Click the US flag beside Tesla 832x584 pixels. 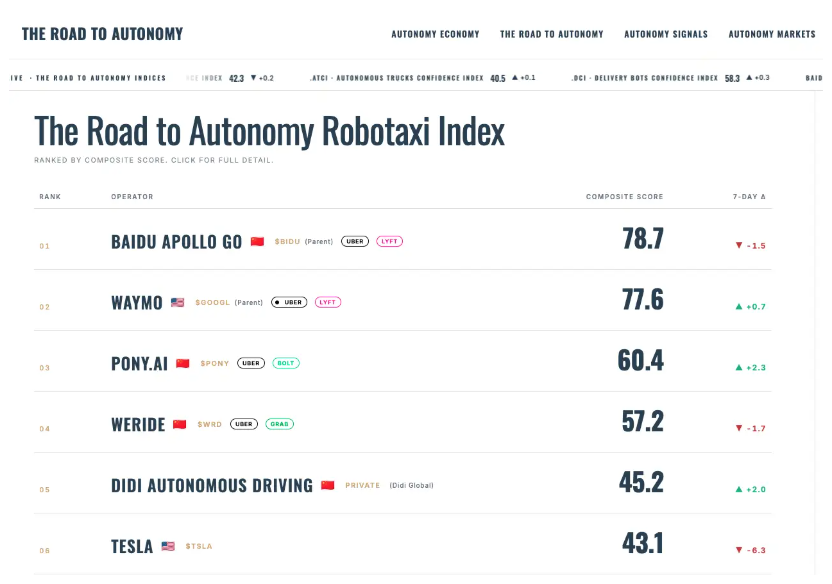[168, 546]
